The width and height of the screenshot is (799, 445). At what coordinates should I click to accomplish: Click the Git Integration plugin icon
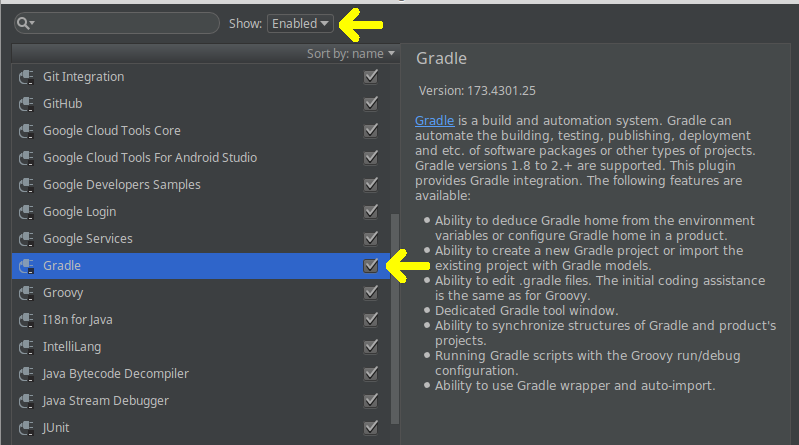[x=26, y=77]
